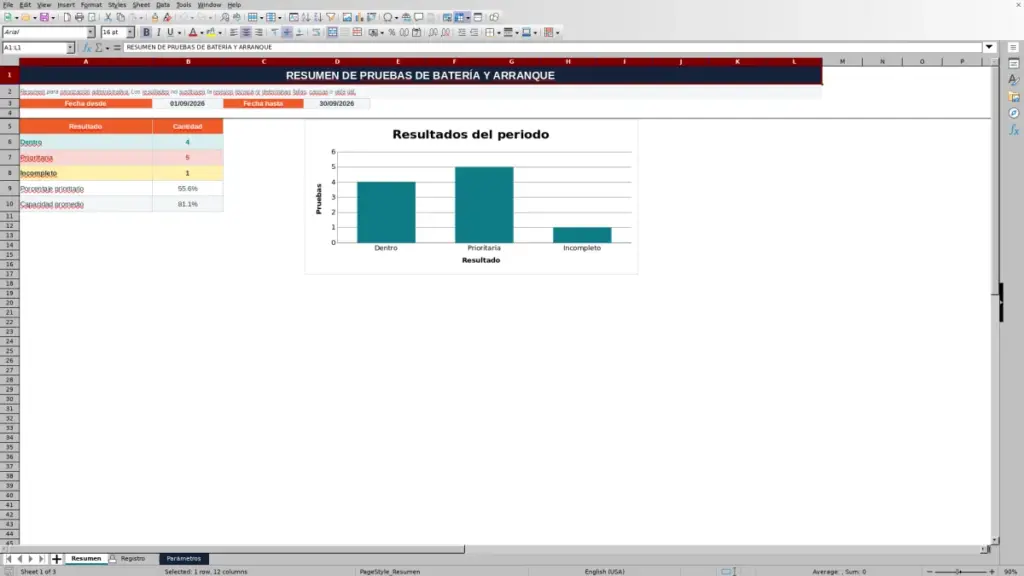The image size is (1024, 576).
Task: Open the sidebar Navigator icon
Action: click(1014, 113)
